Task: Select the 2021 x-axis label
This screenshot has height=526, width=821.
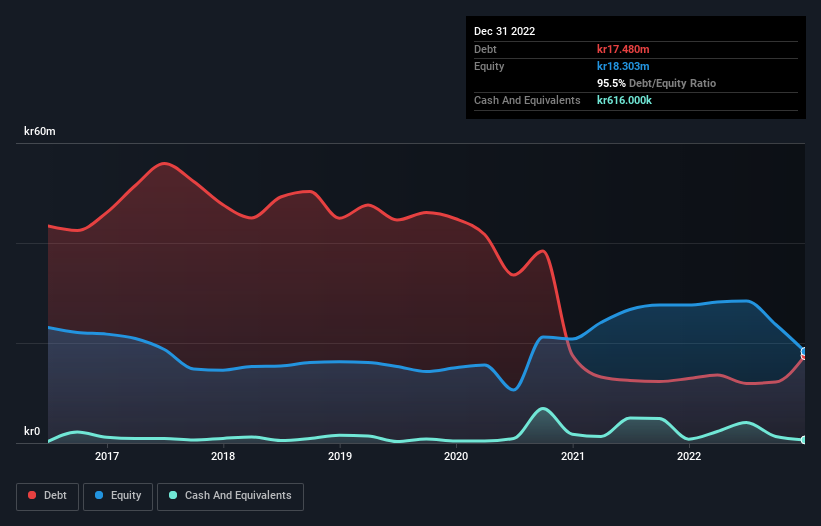Action: tap(573, 456)
